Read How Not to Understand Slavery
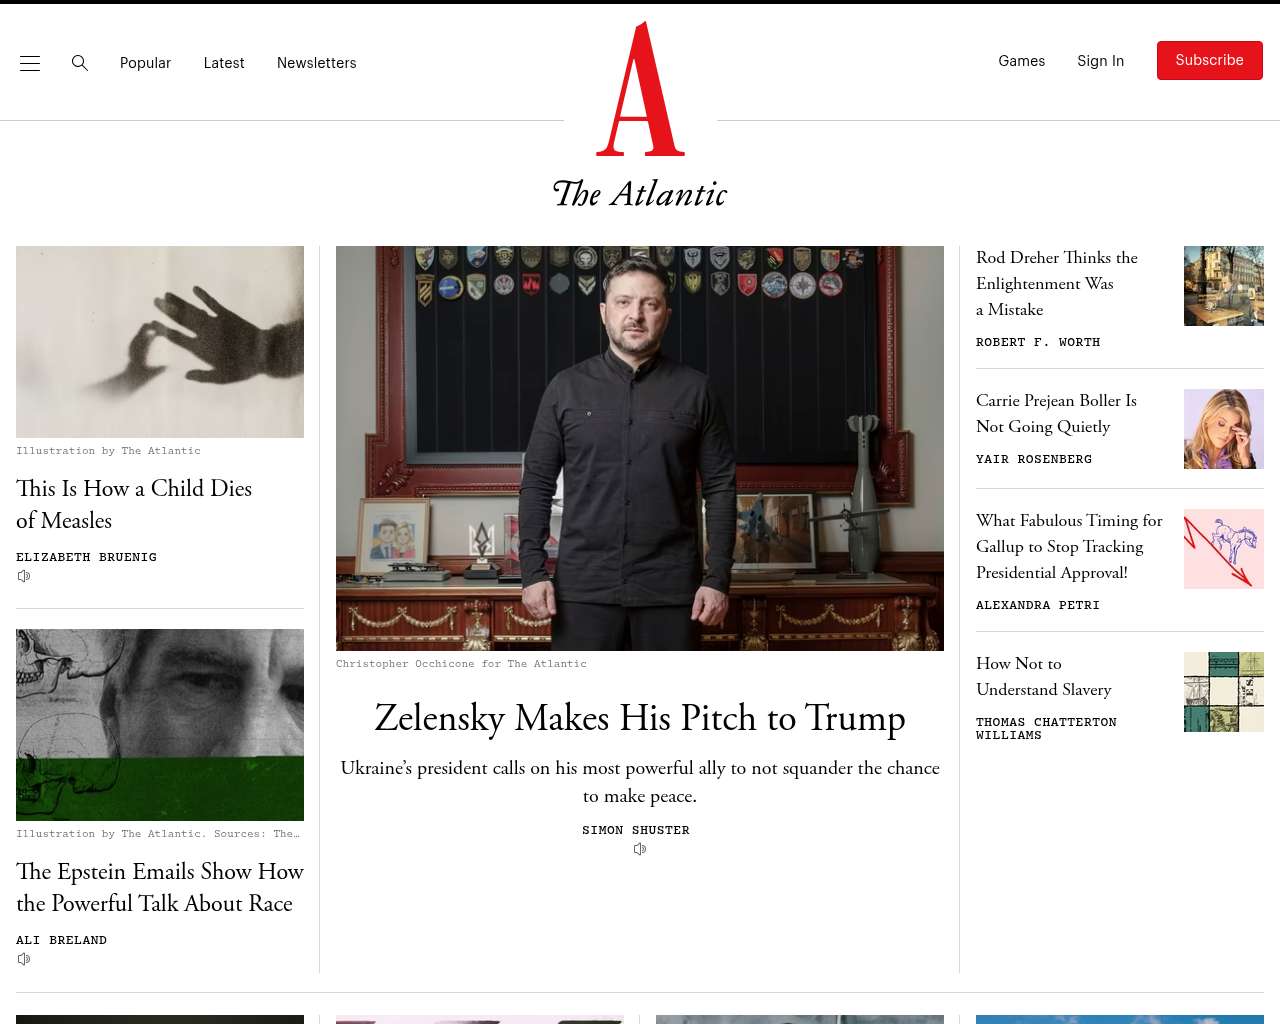1280x1024 pixels. click(1044, 676)
